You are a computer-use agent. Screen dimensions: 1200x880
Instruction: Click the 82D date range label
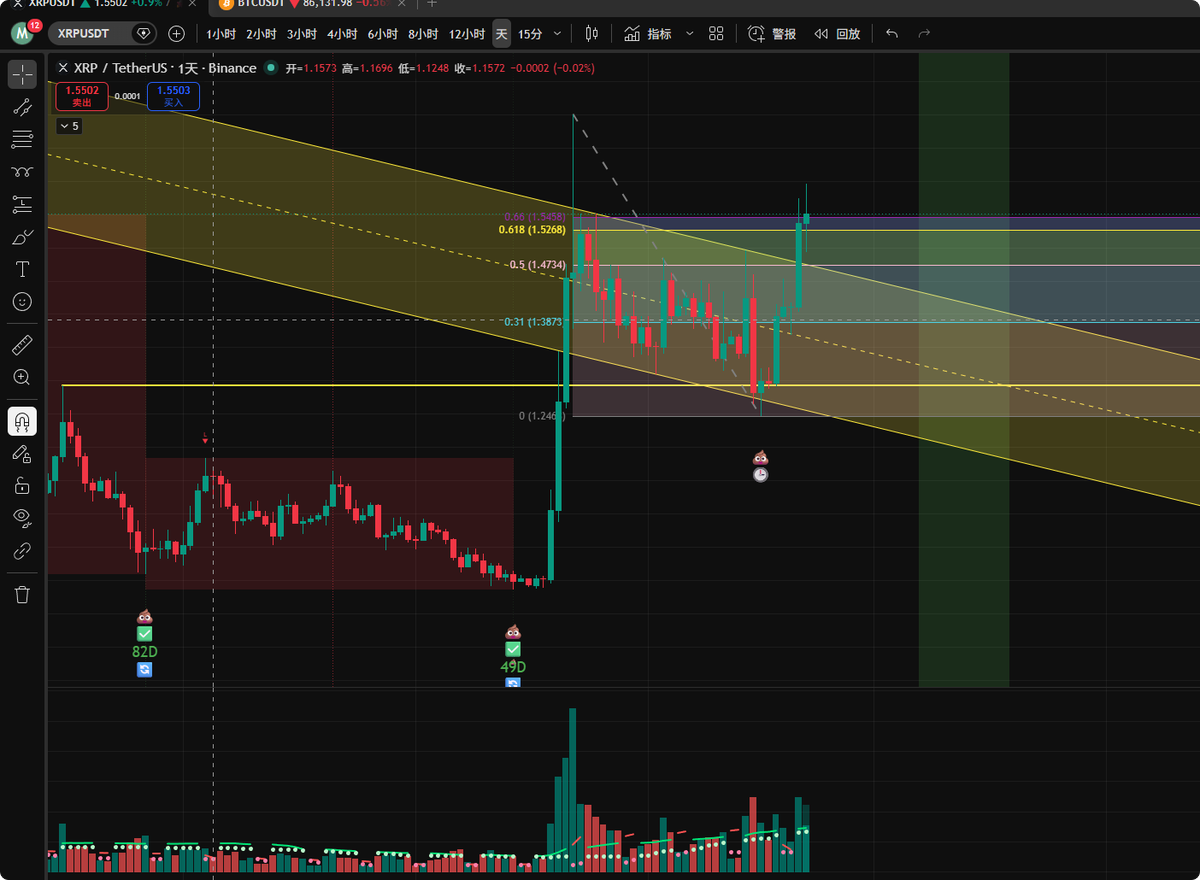click(x=145, y=651)
